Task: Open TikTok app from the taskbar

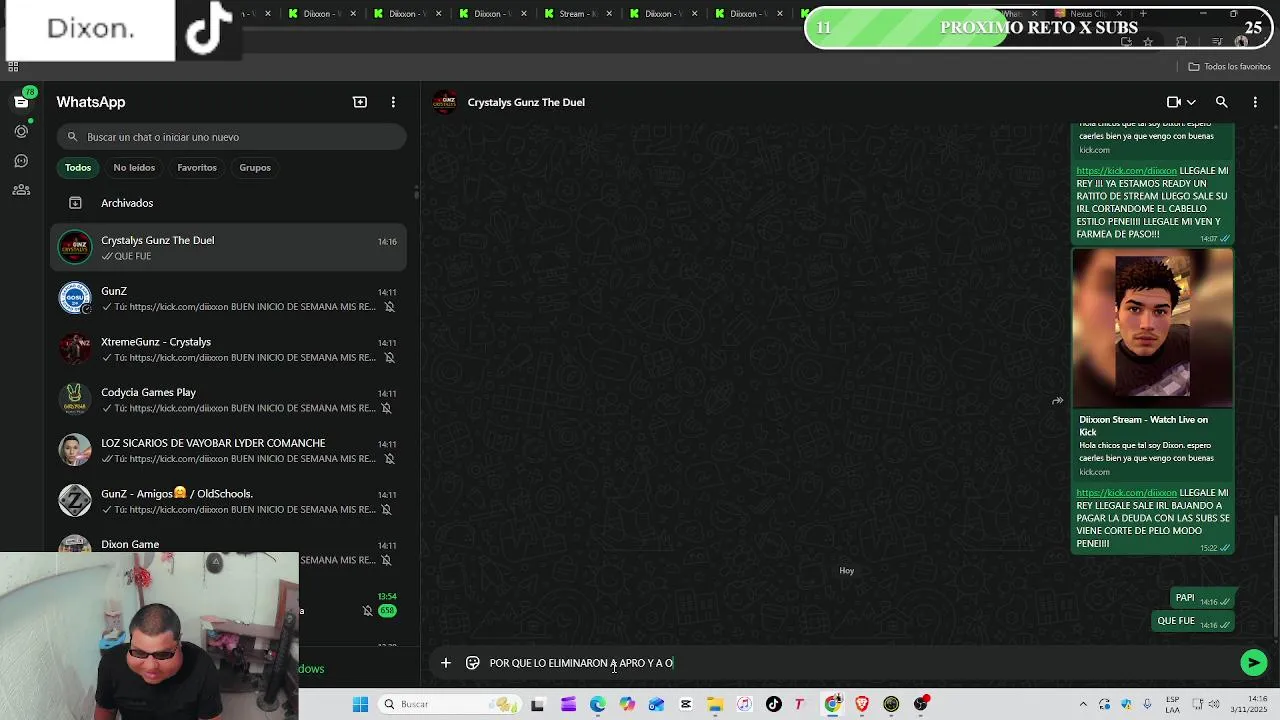Action: [x=774, y=705]
